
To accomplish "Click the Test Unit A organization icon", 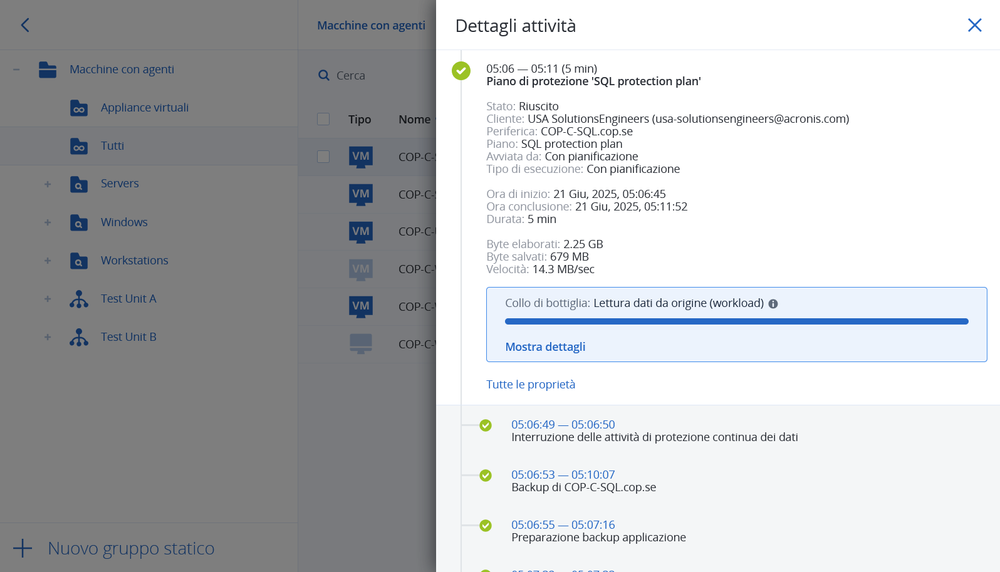I will coord(79,299).
